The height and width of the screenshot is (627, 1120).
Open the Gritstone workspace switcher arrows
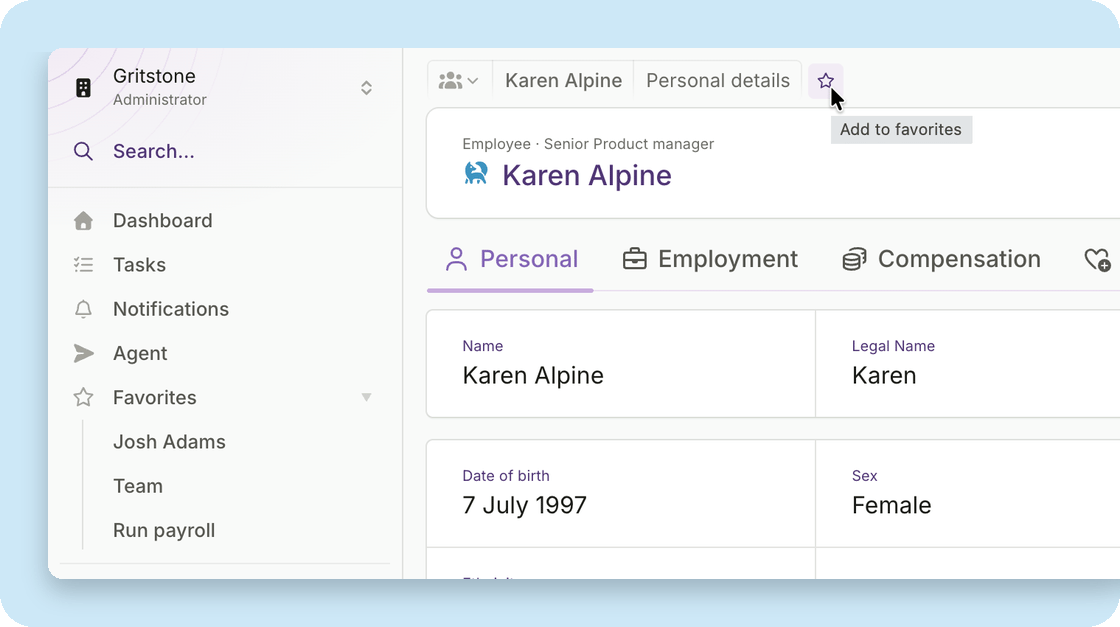pyautogui.click(x=366, y=88)
